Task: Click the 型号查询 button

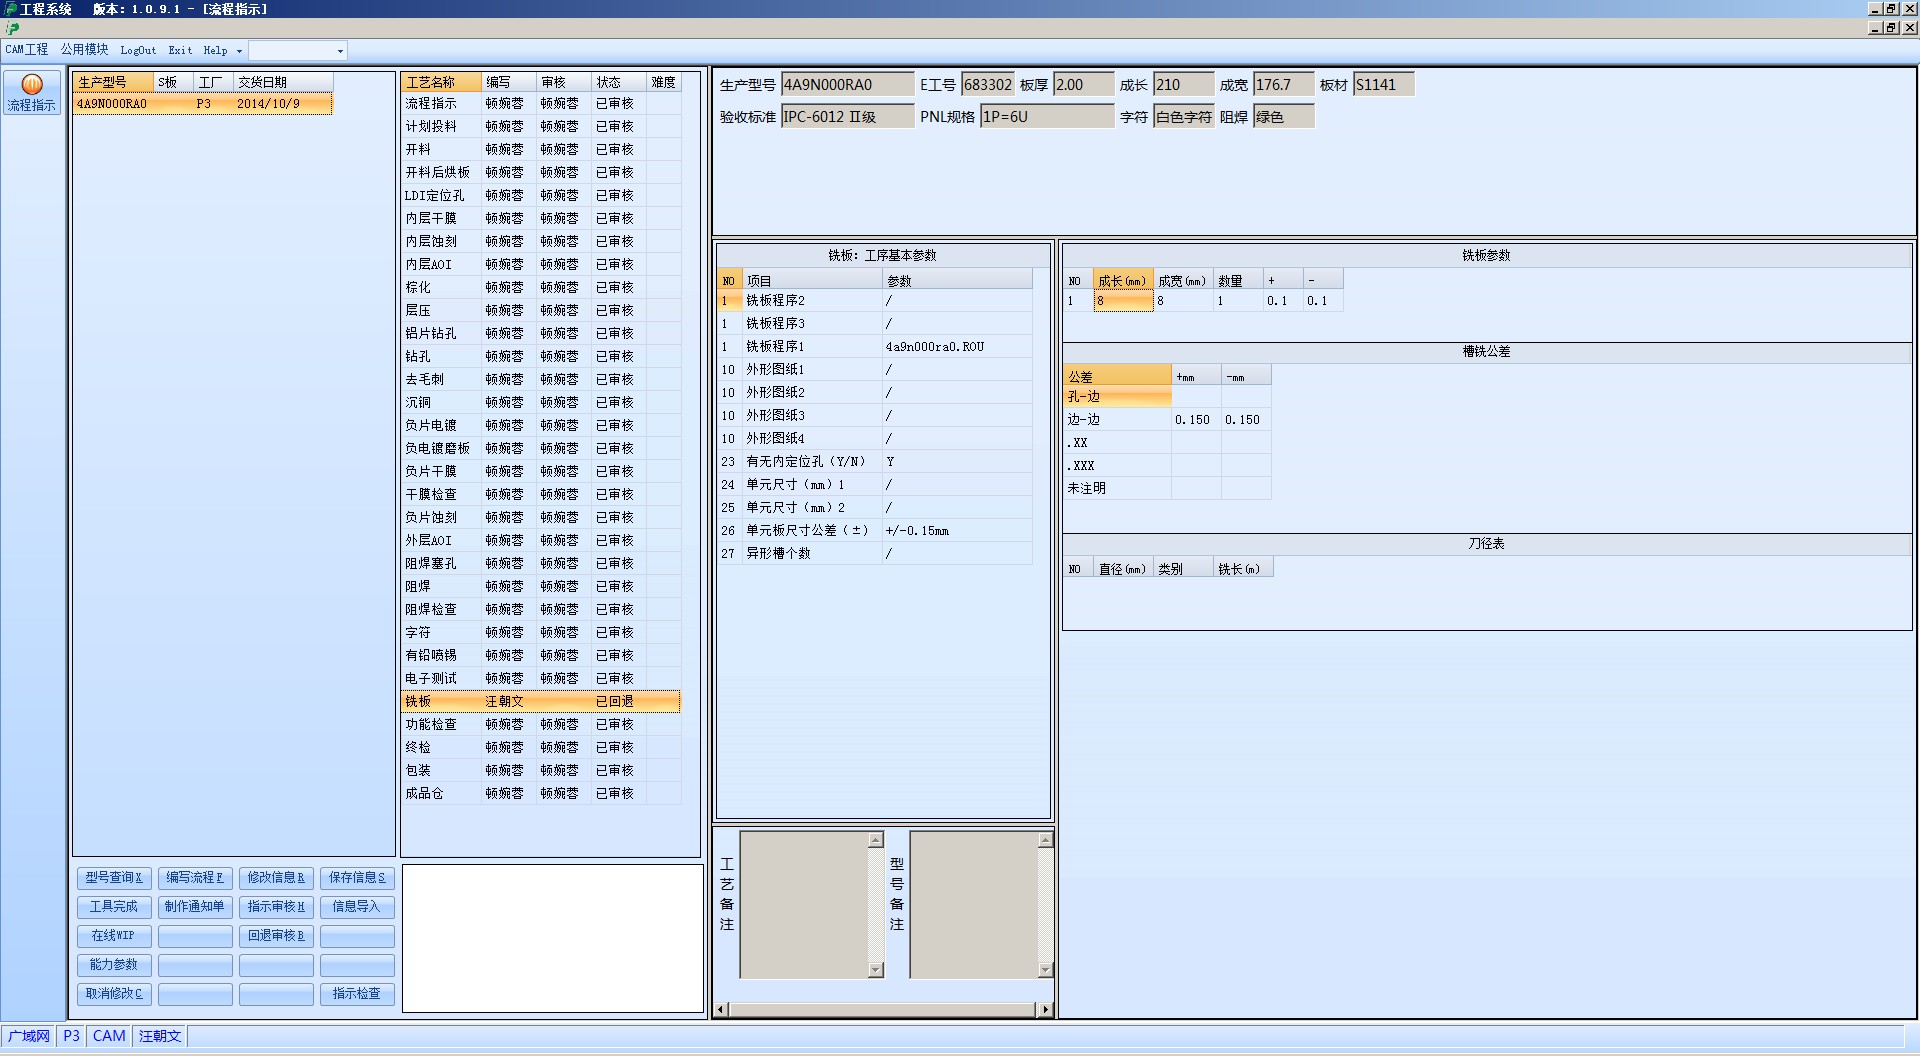Action: coord(114,878)
